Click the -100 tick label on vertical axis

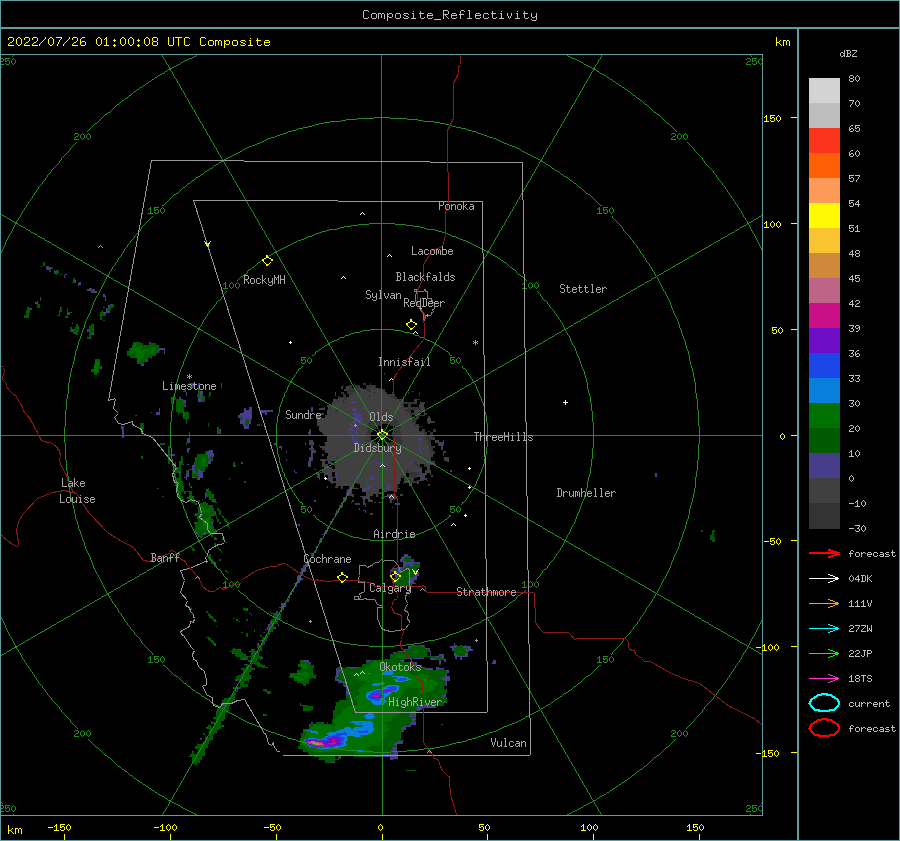point(767,647)
